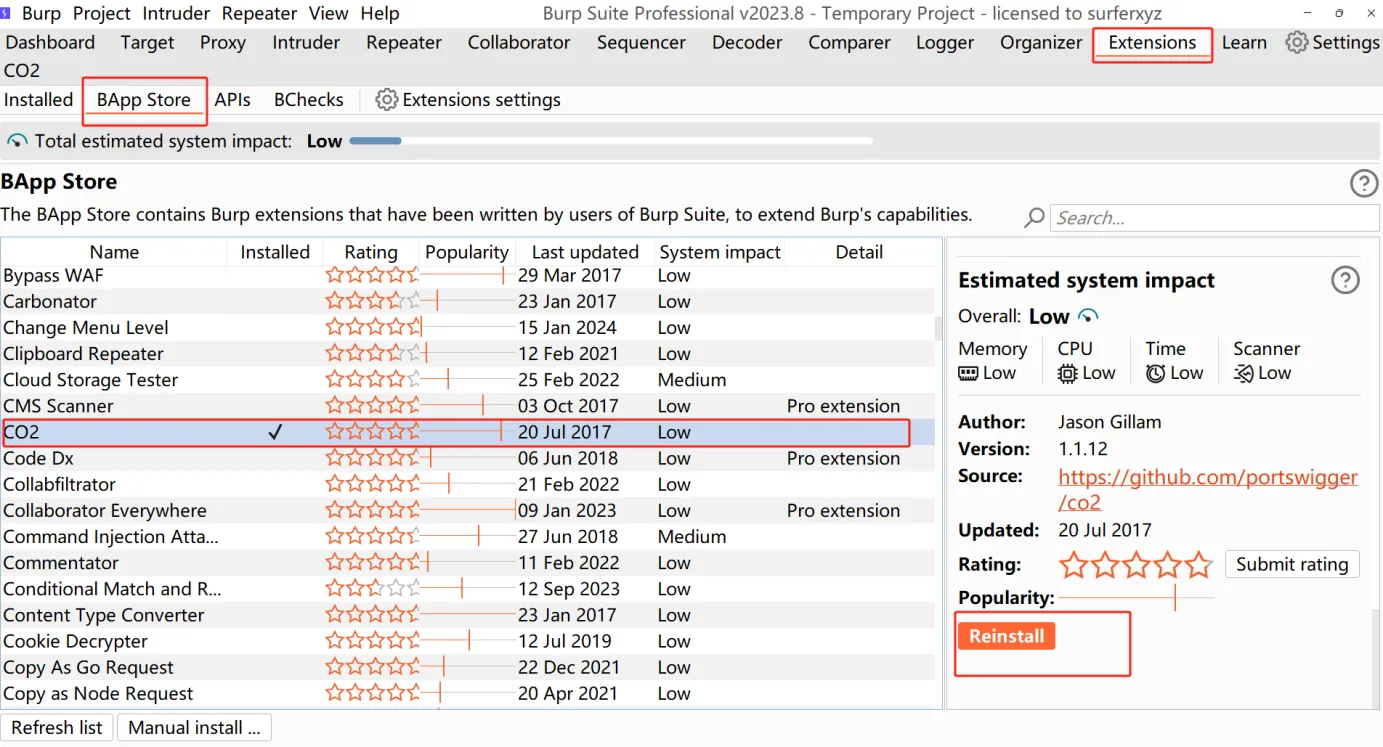Viewport: 1383px width, 747px height.
Task: Click the BApp search field
Action: pyautogui.click(x=1215, y=218)
